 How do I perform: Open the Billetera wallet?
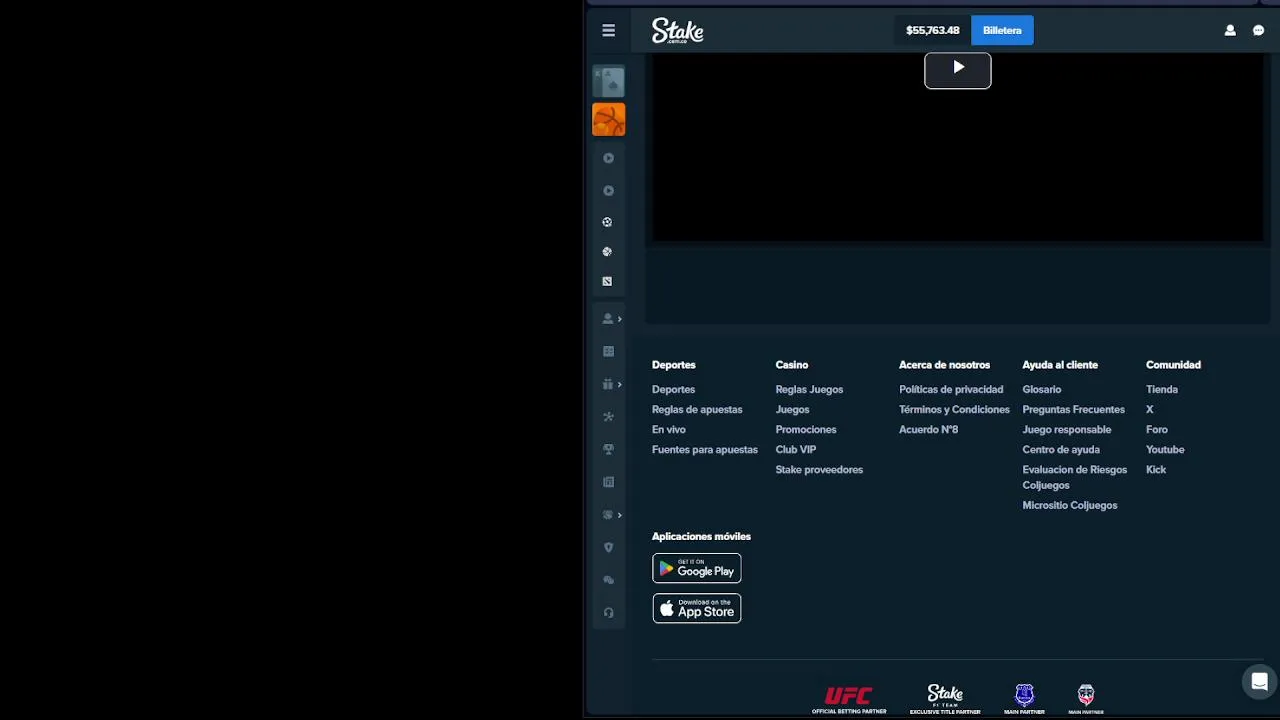tap(1002, 31)
